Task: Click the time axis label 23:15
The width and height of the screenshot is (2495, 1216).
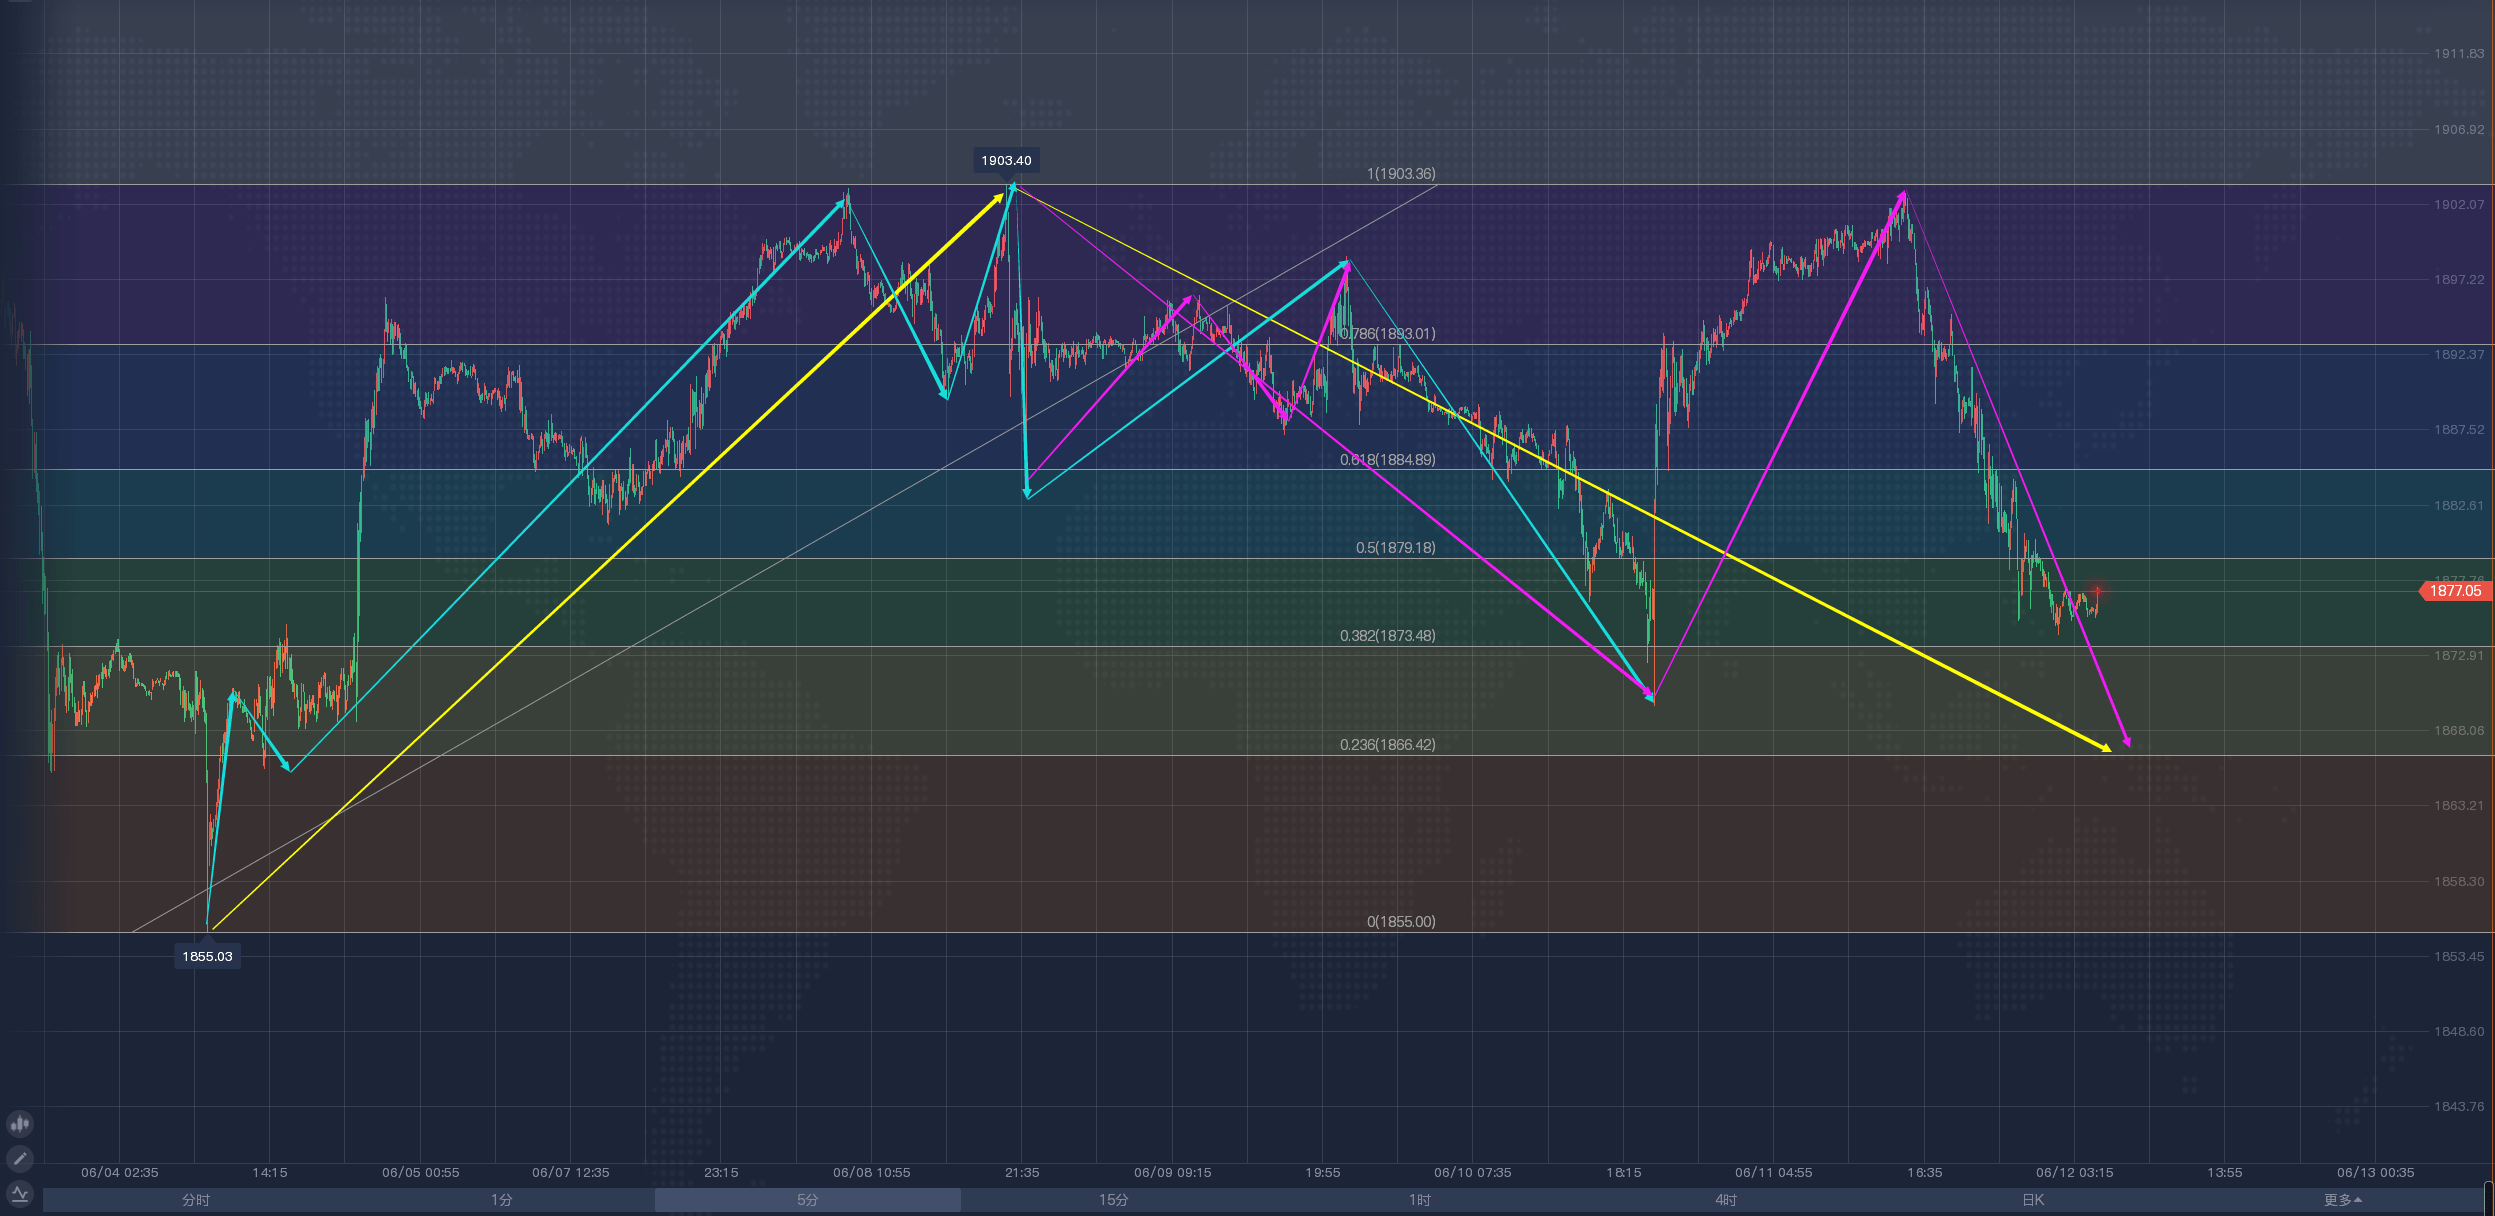Action: click(721, 1173)
